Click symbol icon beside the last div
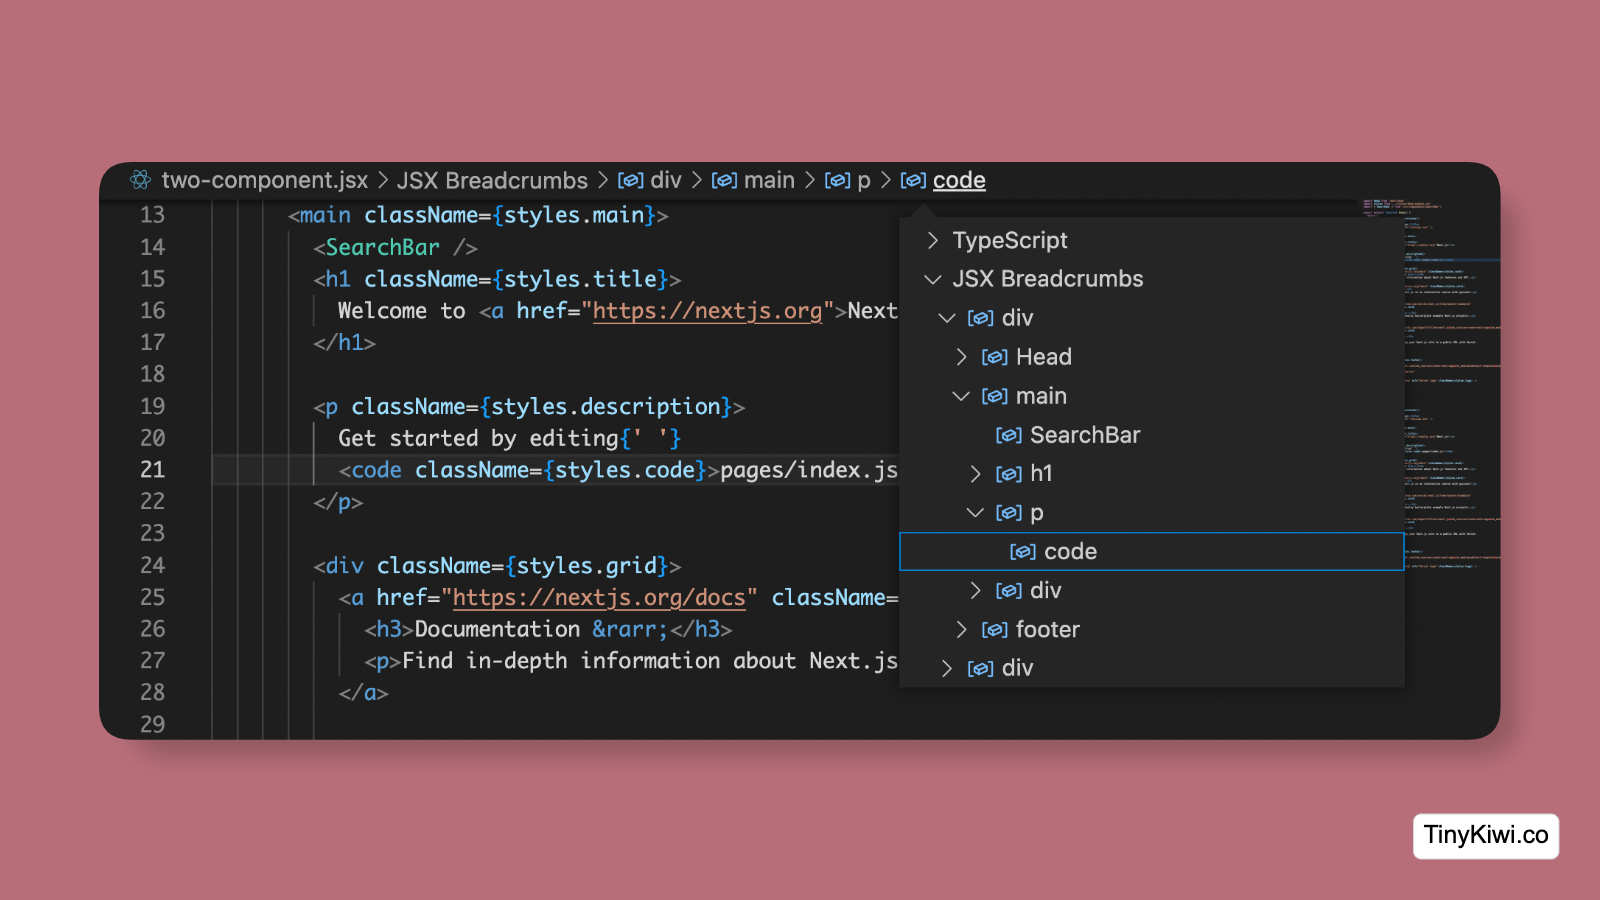The image size is (1600, 900). click(x=980, y=668)
